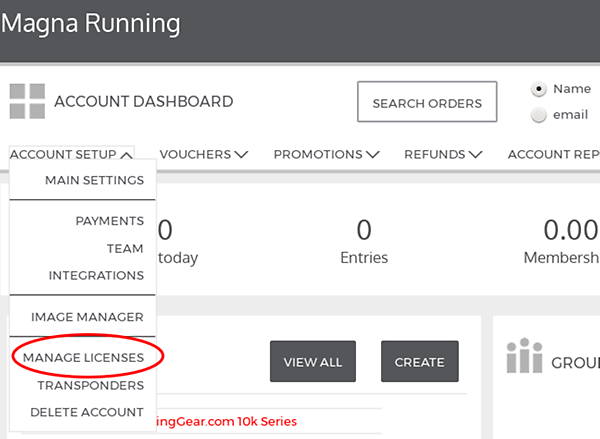This screenshot has width=600, height=439.
Task: Open the Team menu entry
Action: tap(125, 248)
